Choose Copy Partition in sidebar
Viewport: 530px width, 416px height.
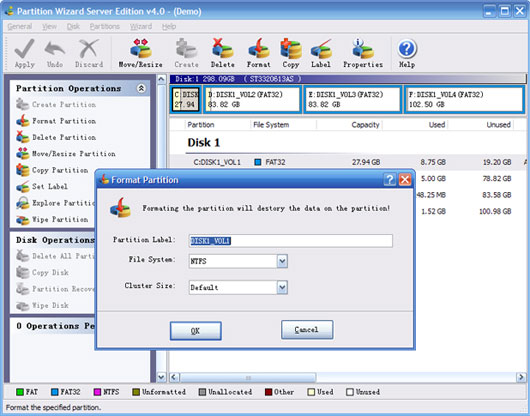(52, 170)
